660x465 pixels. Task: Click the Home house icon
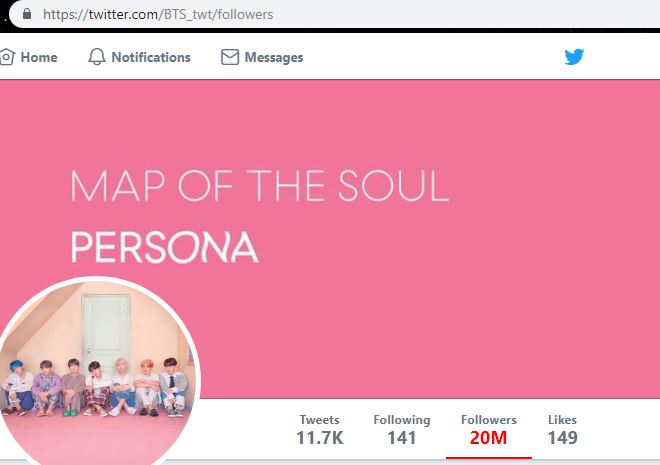pos(7,57)
